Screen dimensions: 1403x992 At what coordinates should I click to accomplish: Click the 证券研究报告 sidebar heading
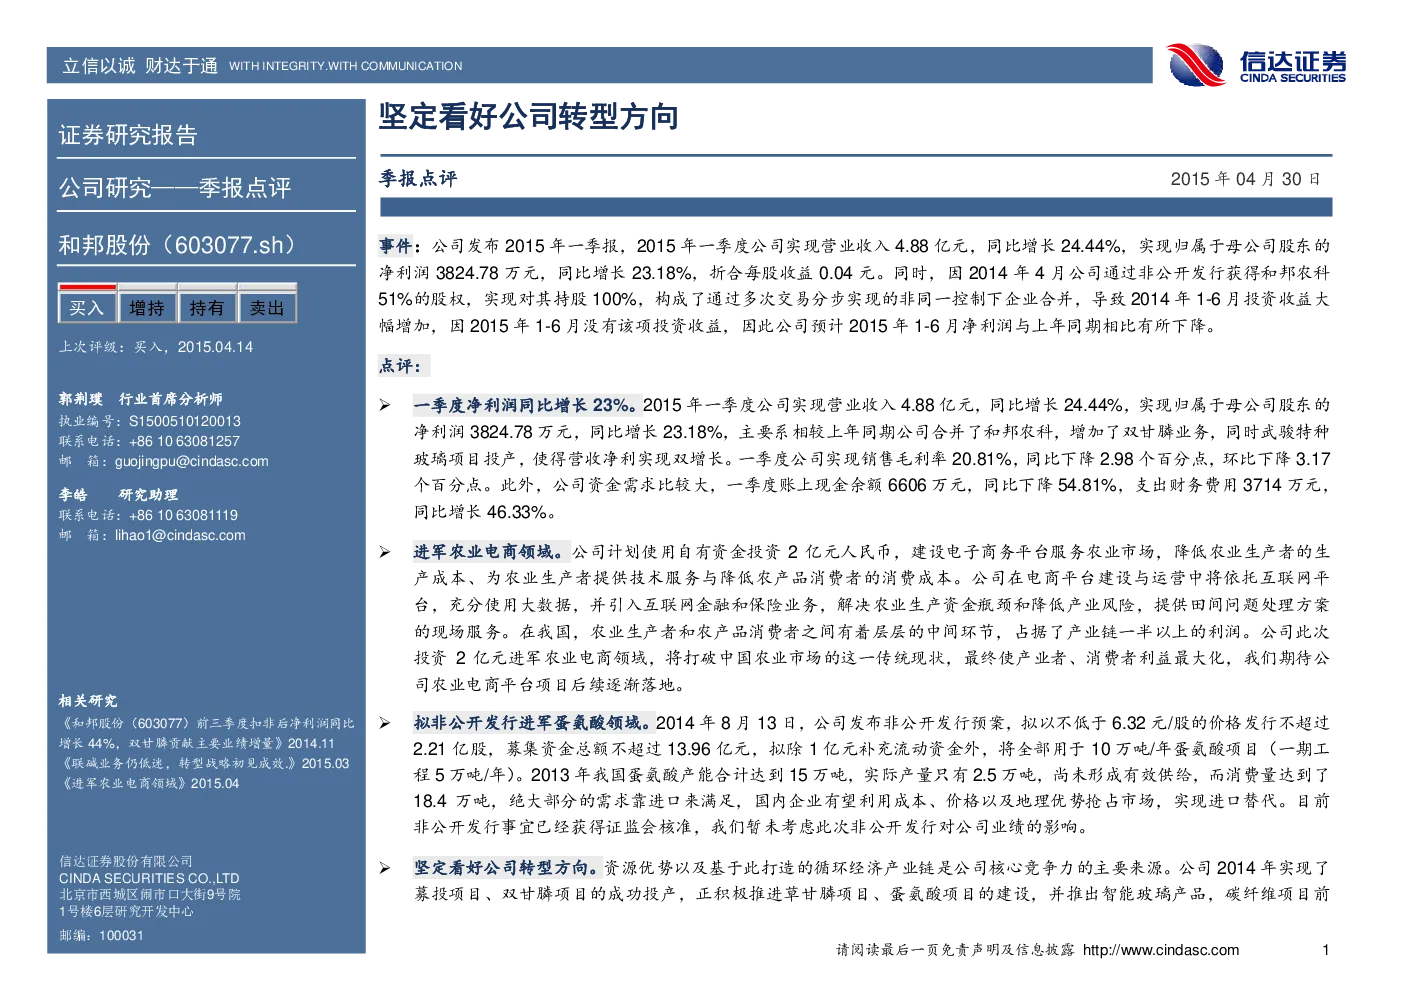(128, 135)
